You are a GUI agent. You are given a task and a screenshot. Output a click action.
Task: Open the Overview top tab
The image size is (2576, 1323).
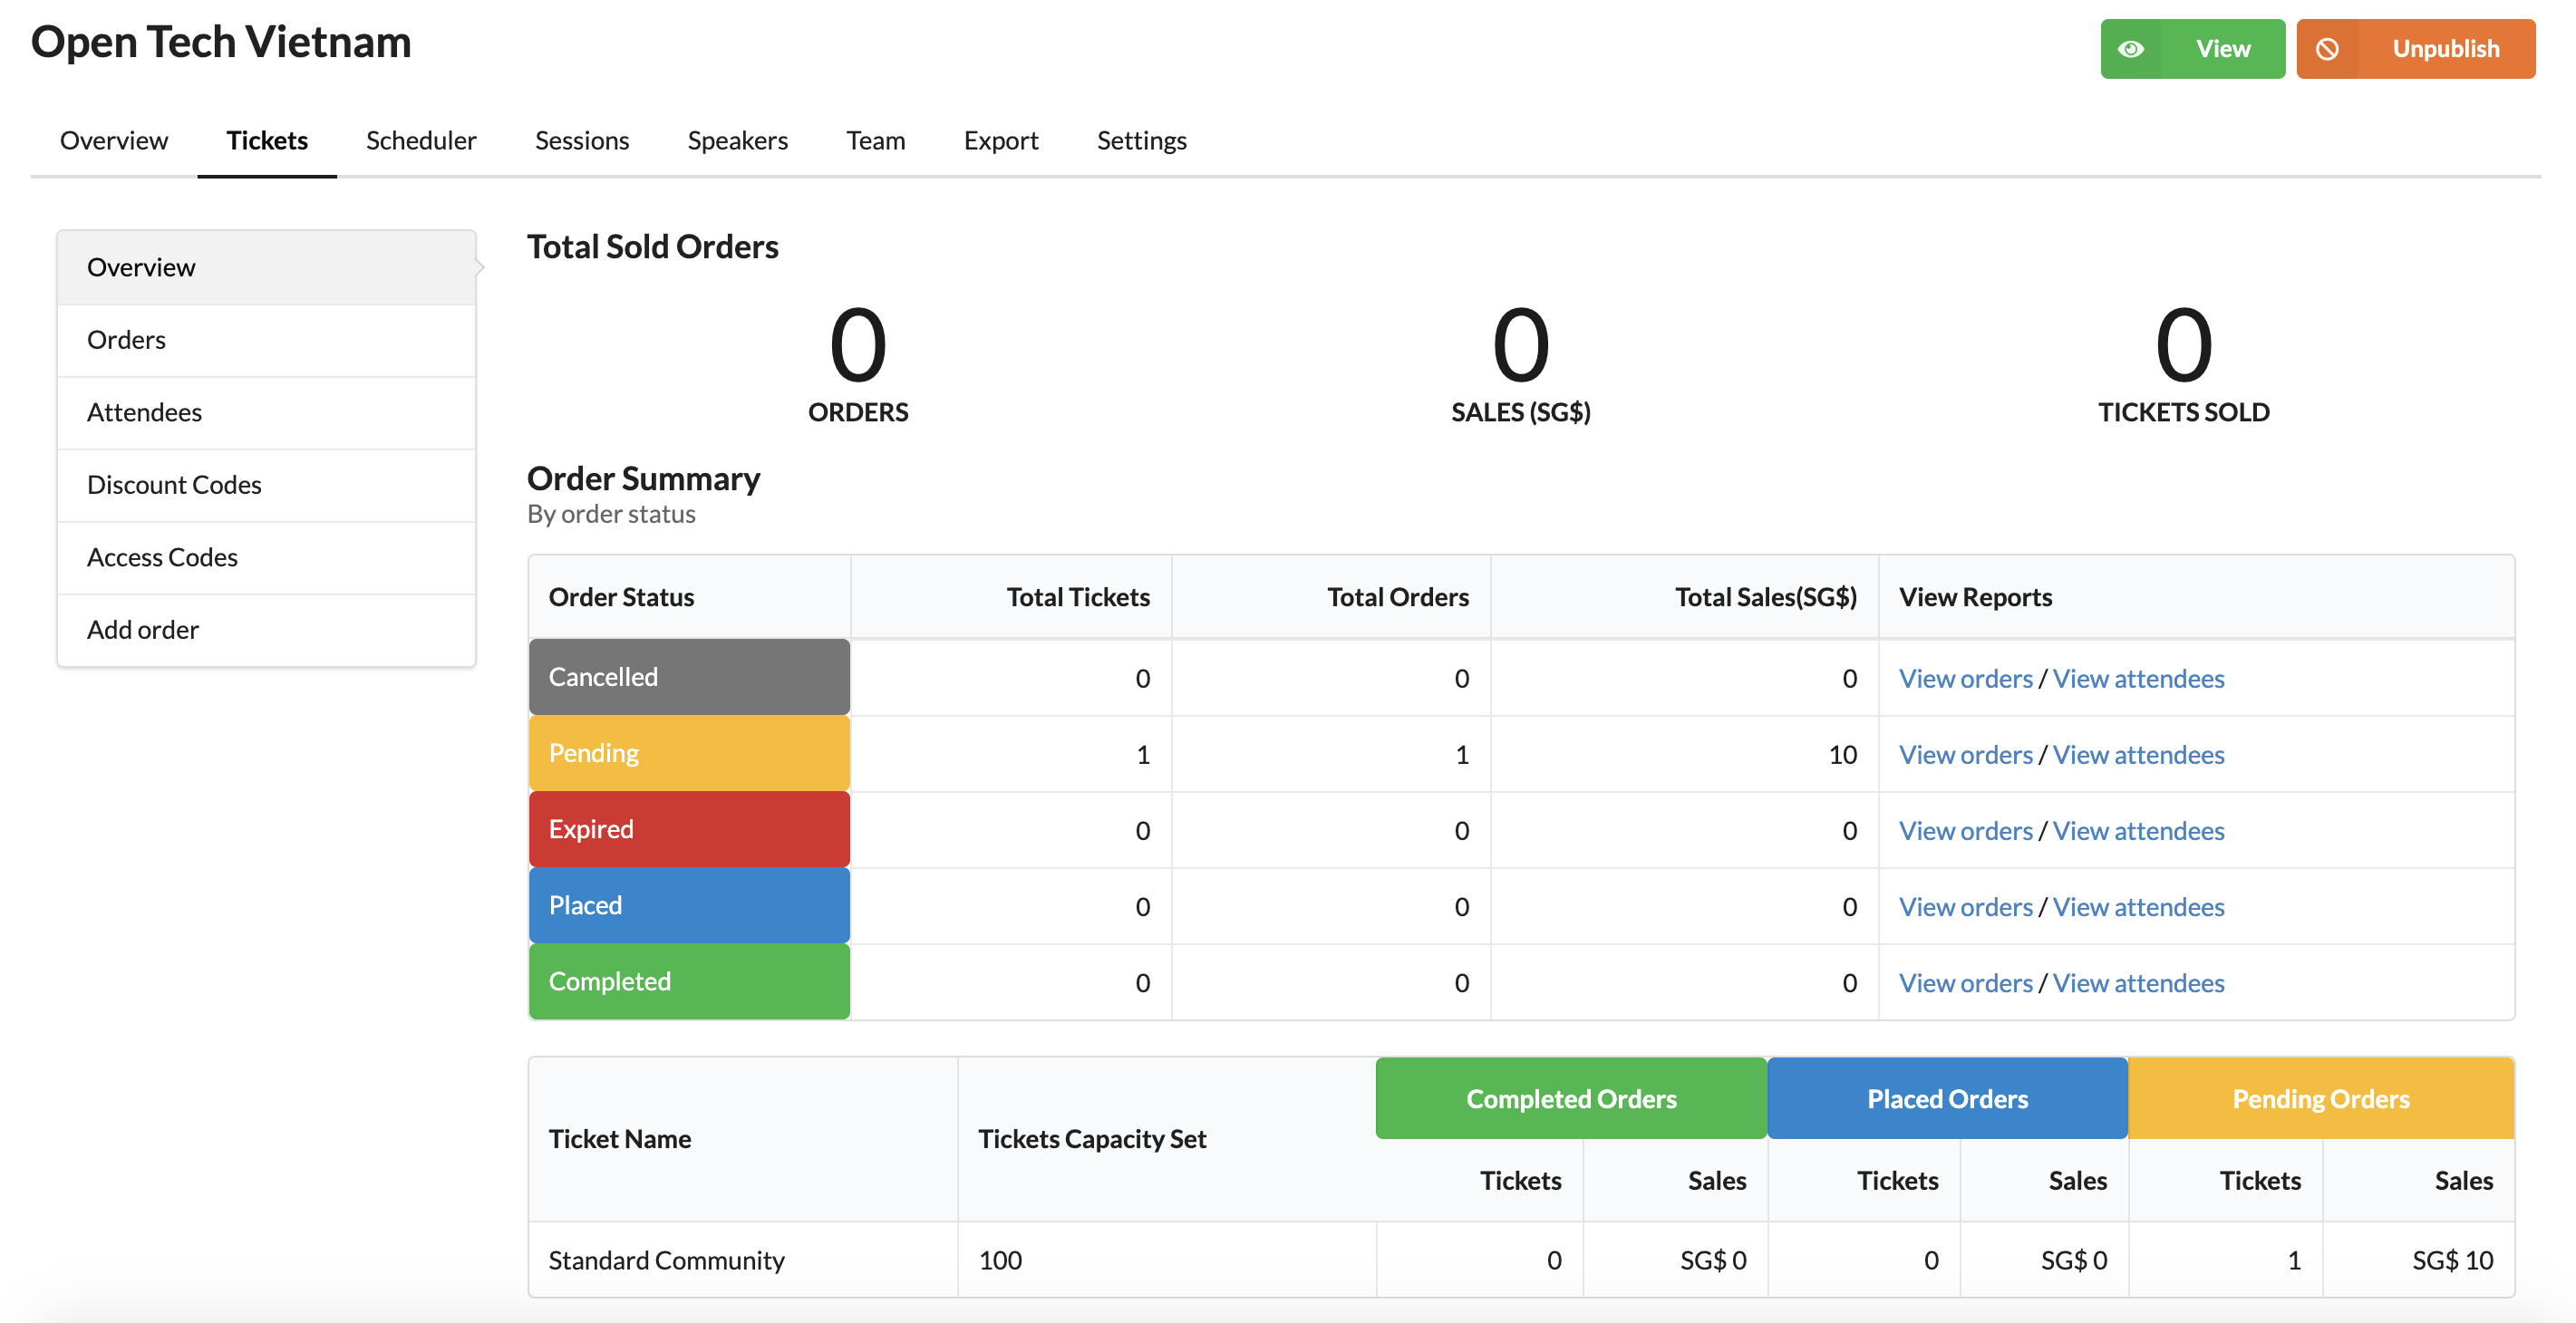point(114,140)
